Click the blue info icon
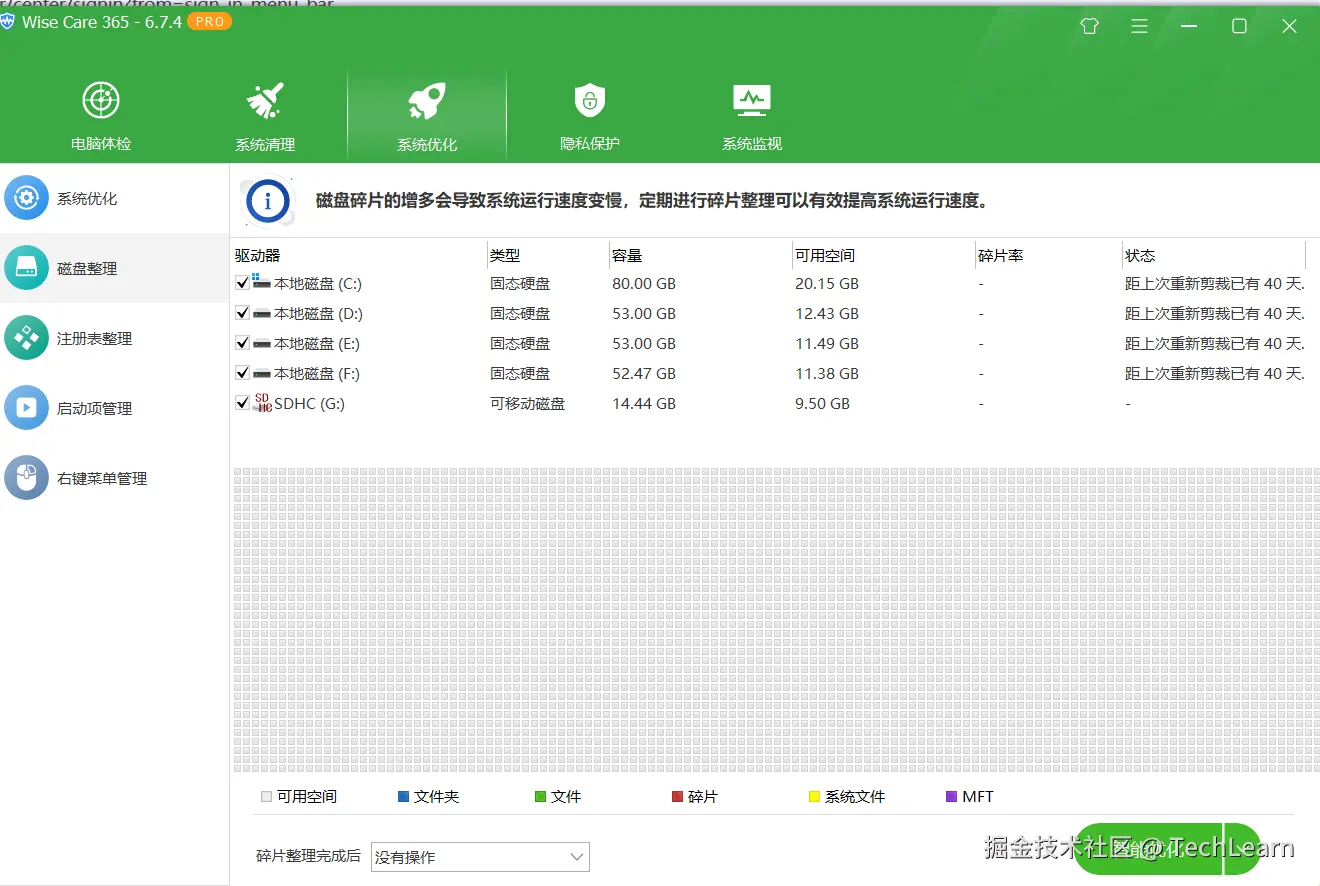1320x886 pixels. [x=267, y=201]
